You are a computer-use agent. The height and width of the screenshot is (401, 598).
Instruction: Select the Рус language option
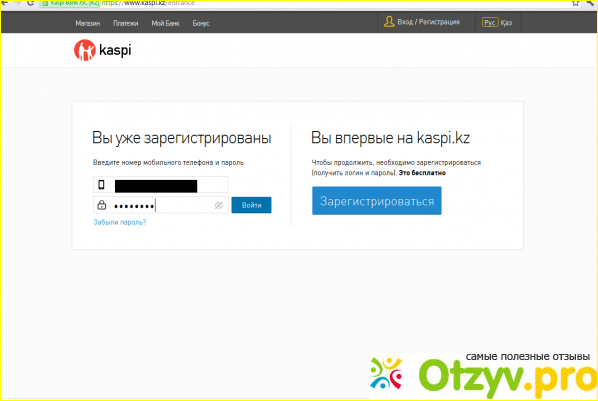click(490, 23)
